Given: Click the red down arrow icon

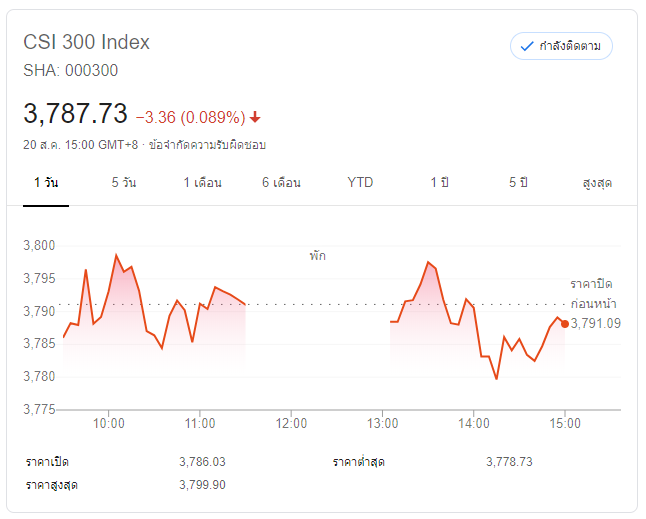Looking at the screenshot, I should (x=255, y=115).
